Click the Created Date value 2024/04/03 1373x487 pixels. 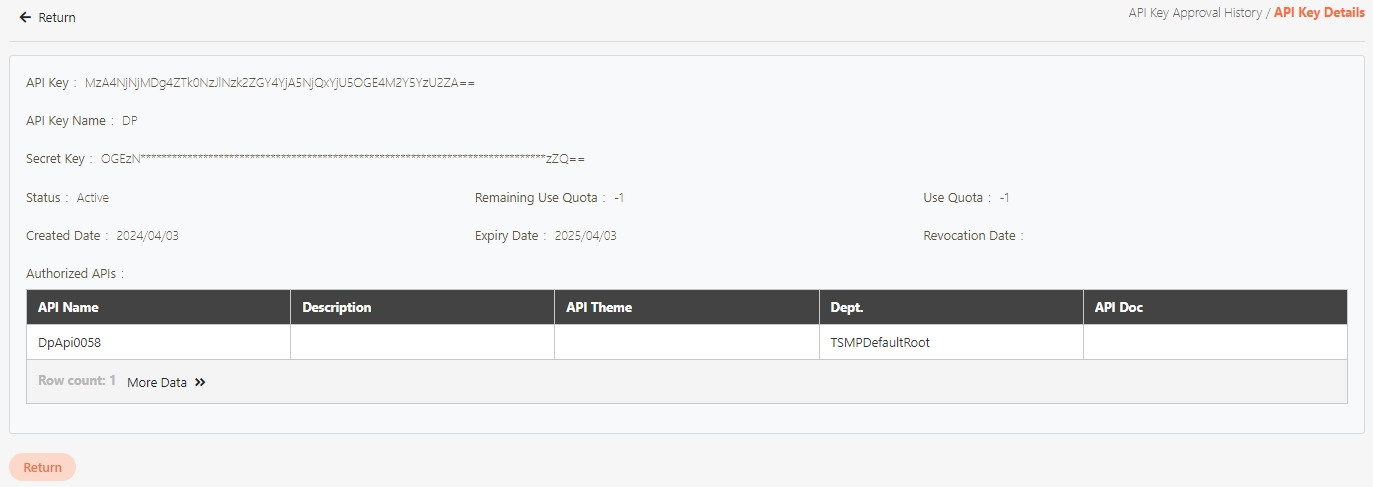[x=147, y=236]
